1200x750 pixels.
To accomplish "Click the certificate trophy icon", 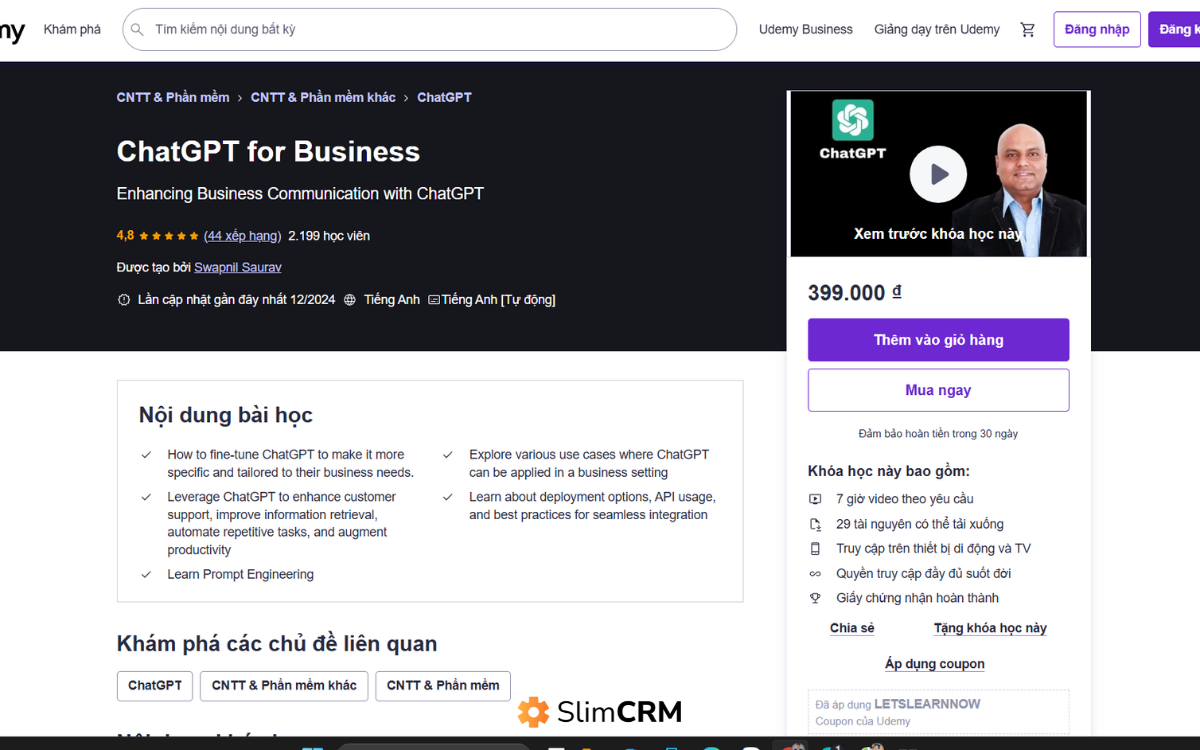I will click(x=815, y=598).
